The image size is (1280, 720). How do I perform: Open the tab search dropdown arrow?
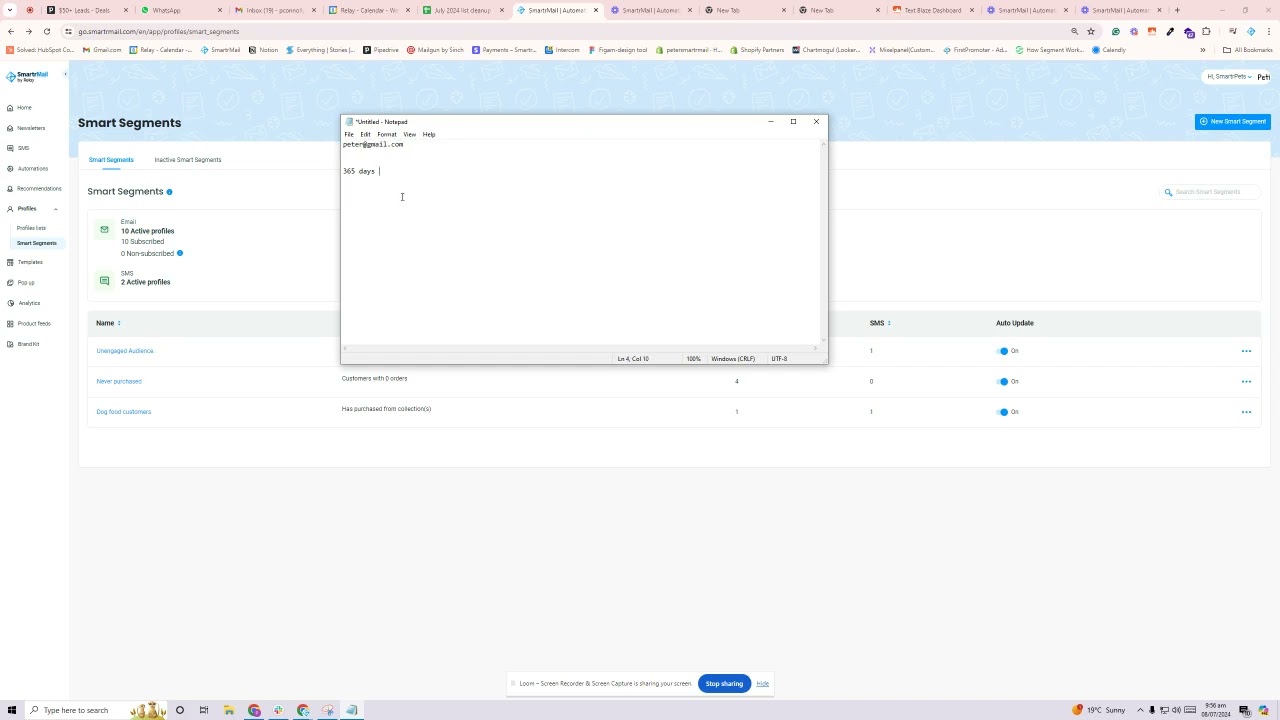[x=10, y=10]
